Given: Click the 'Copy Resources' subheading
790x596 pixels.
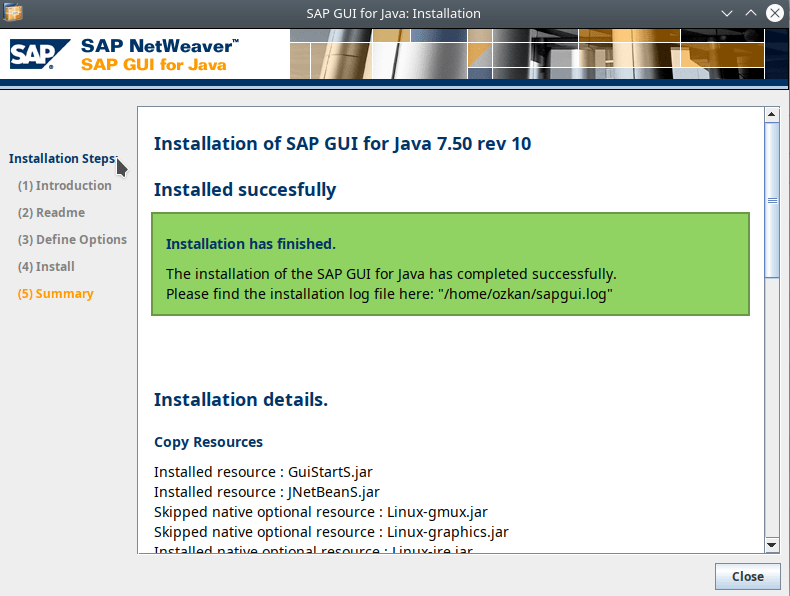Looking at the screenshot, I should pyautogui.click(x=208, y=442).
